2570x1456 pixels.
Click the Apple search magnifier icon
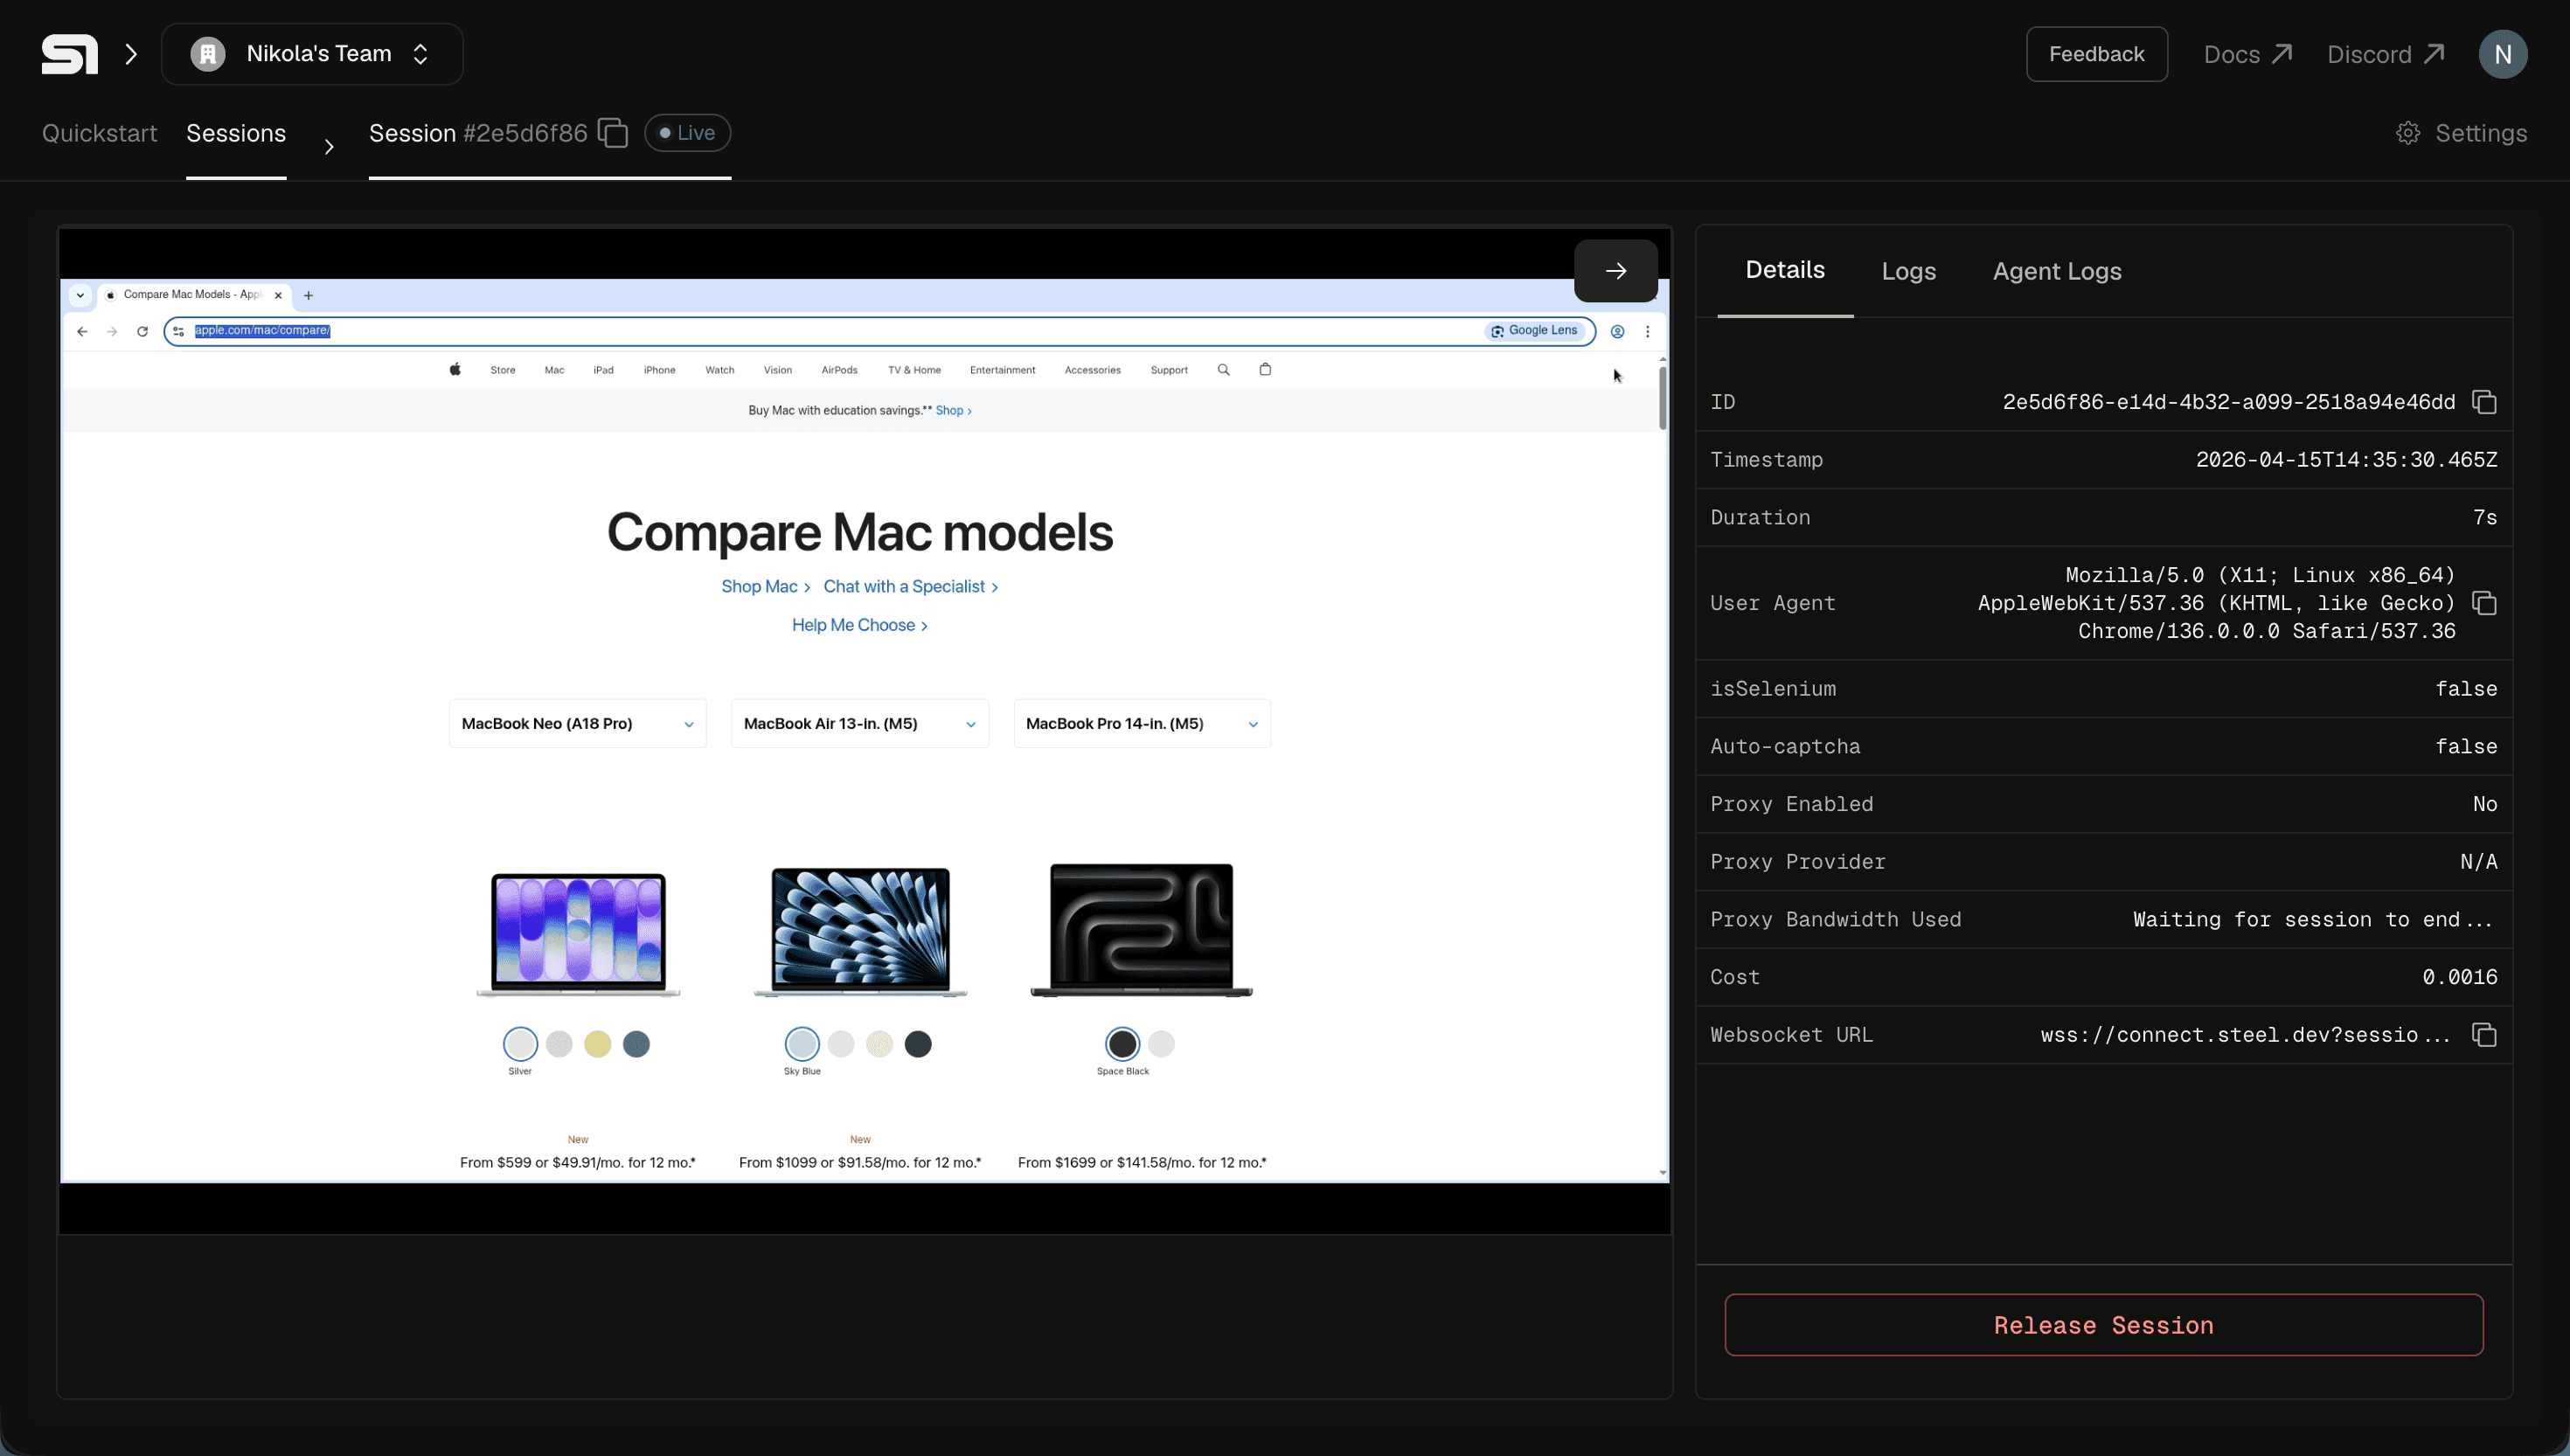tap(1223, 370)
